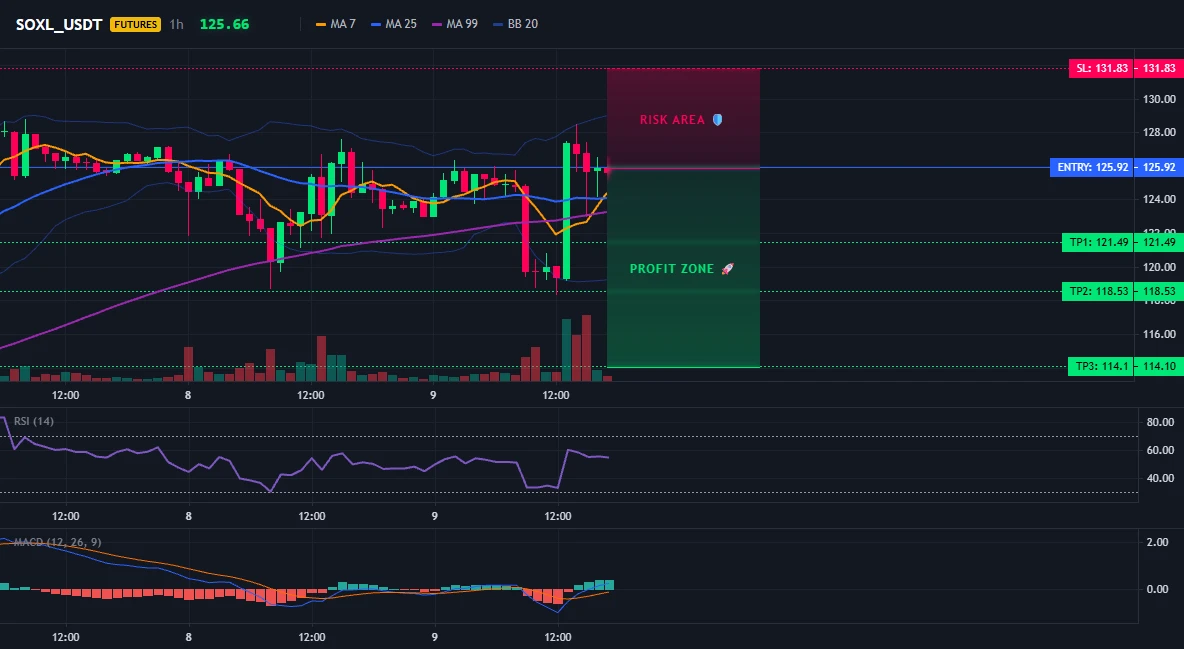This screenshot has width=1184, height=649.
Task: Click the rocket icon next to PROFIT ZONE
Action: [x=727, y=269]
